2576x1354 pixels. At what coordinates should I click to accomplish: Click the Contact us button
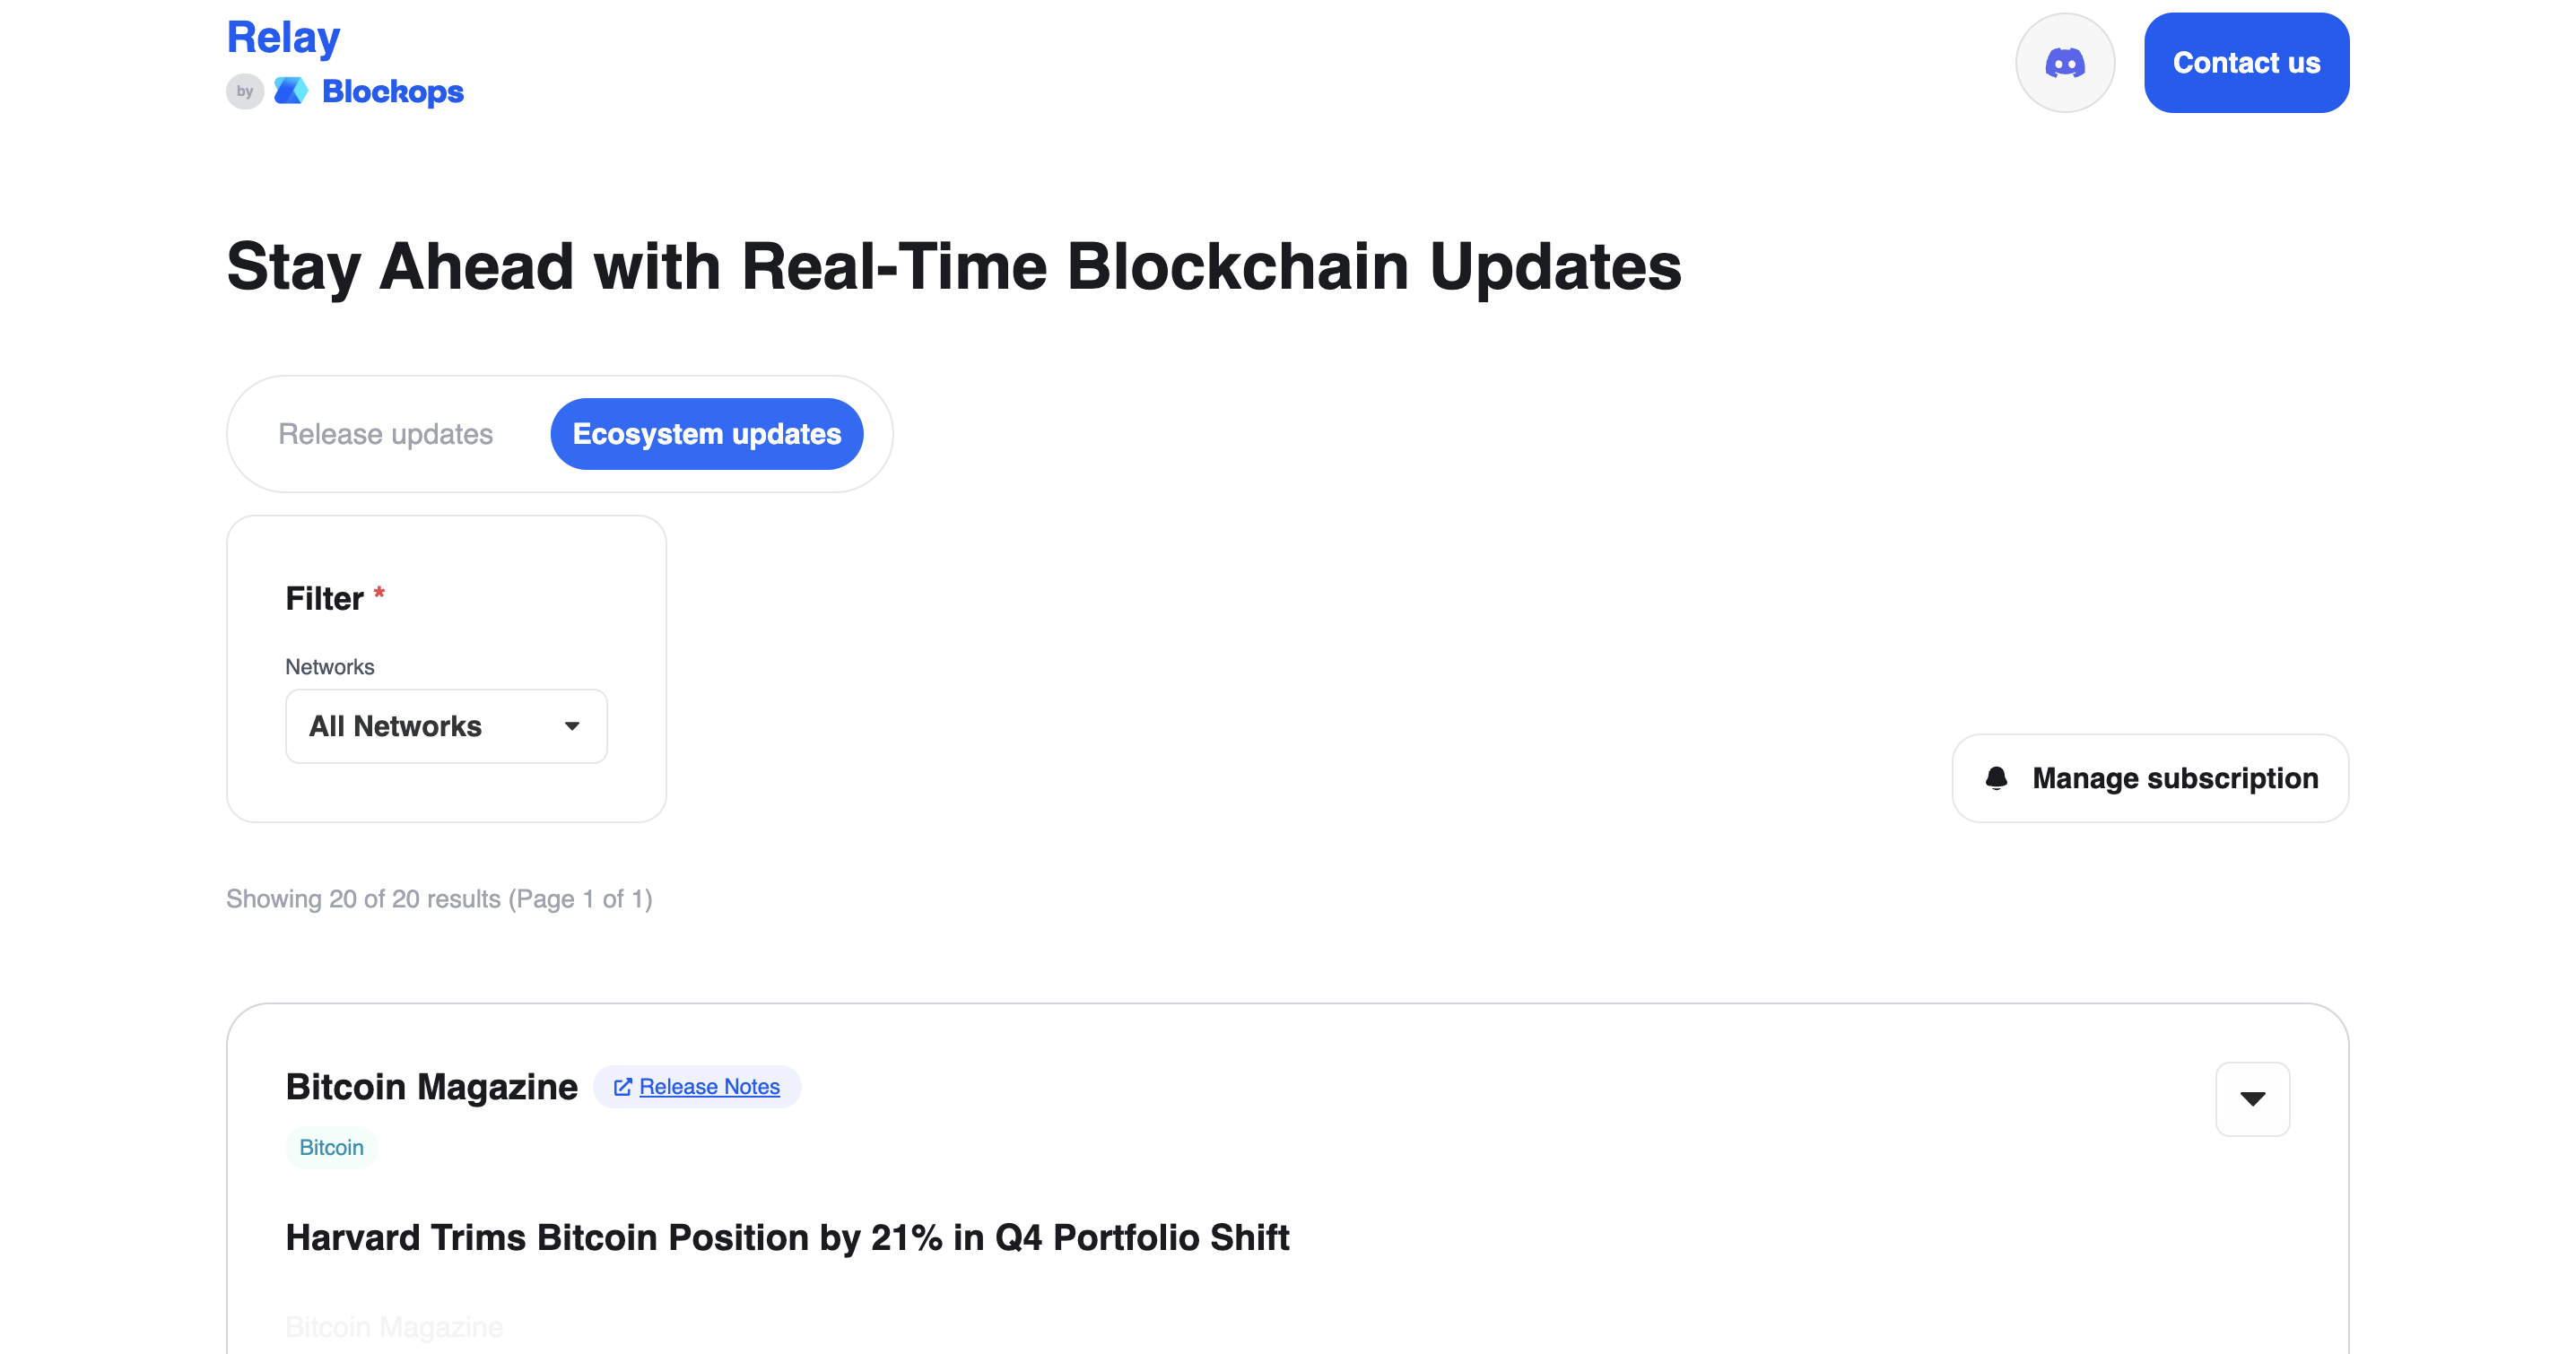(2246, 62)
